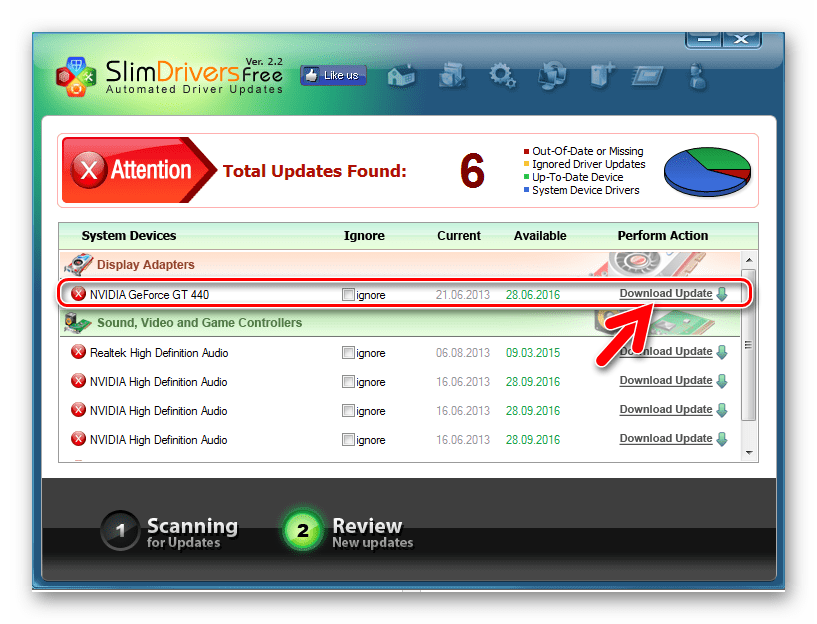Click the toolbar icon with plus sign
This screenshot has height=624, width=817.
pyautogui.click(x=601, y=75)
